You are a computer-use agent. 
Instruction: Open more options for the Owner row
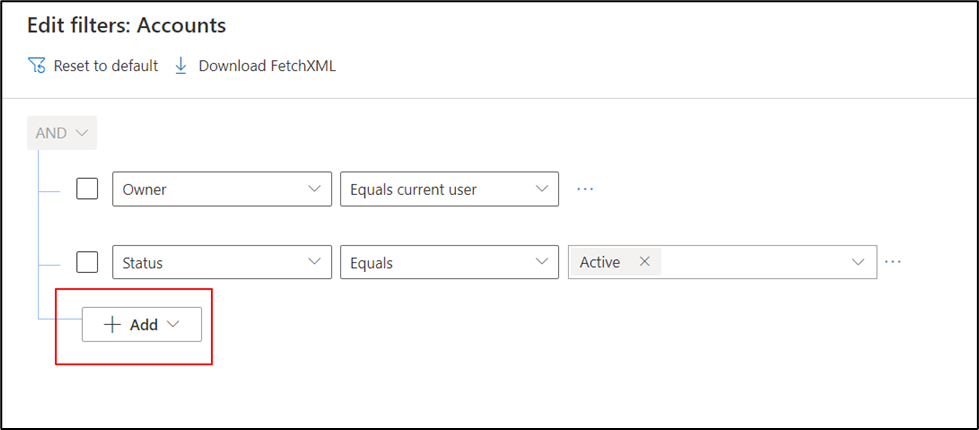586,188
